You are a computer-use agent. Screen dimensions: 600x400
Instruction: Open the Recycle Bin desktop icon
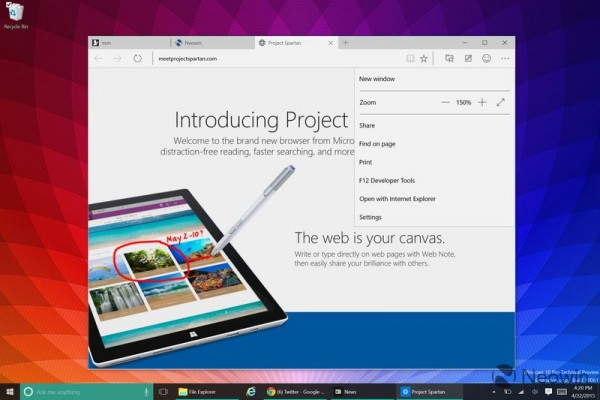tap(15, 15)
